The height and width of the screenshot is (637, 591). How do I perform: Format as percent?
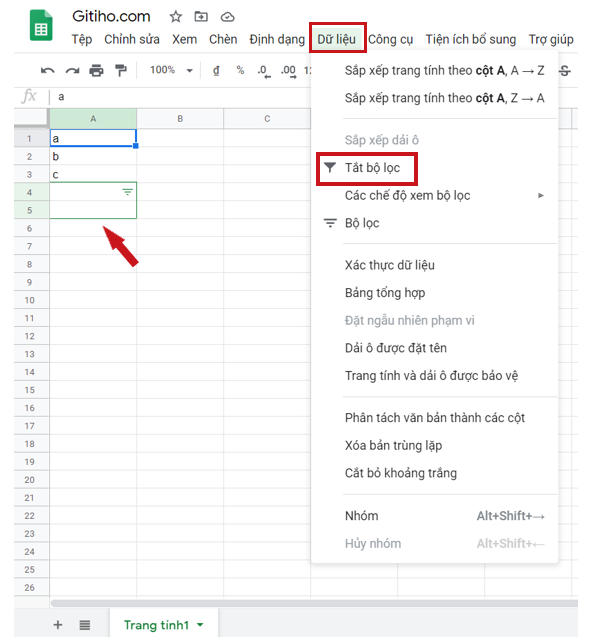[x=240, y=70]
